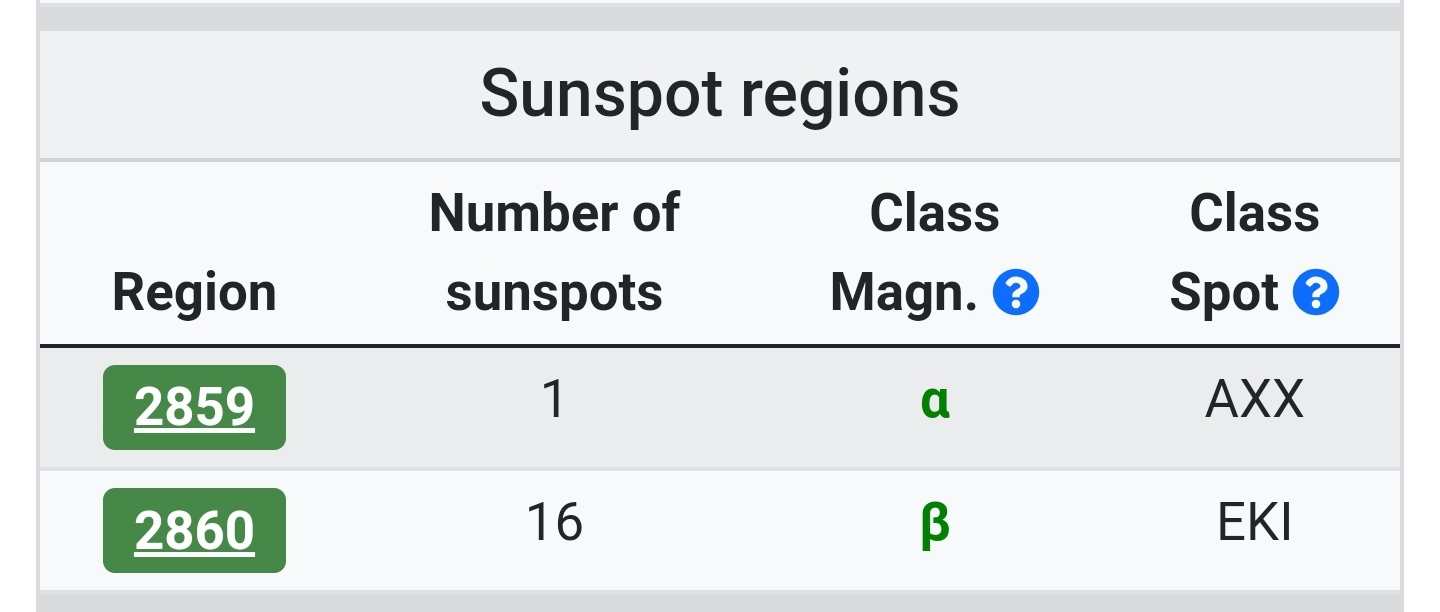Open sunspot region 2859
Image resolution: width=1440 pixels, height=612 pixels.
194,407
